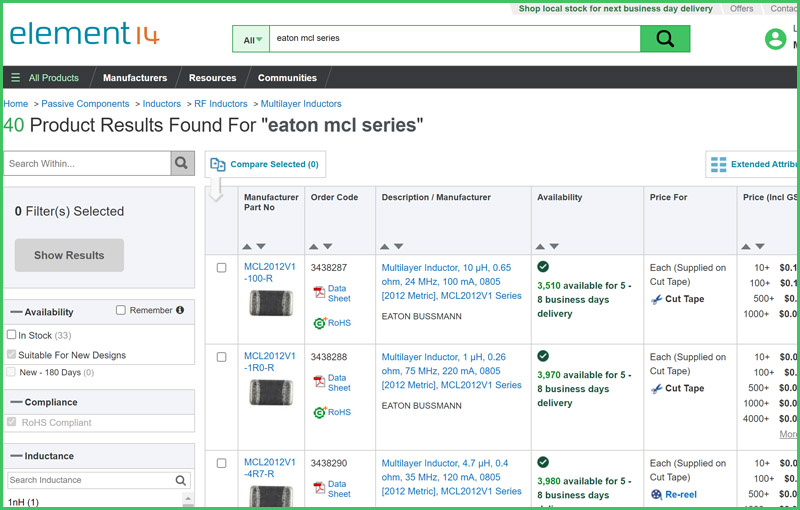Click the green search magnifier button
Screen dimensions: 800x510
[665, 39]
